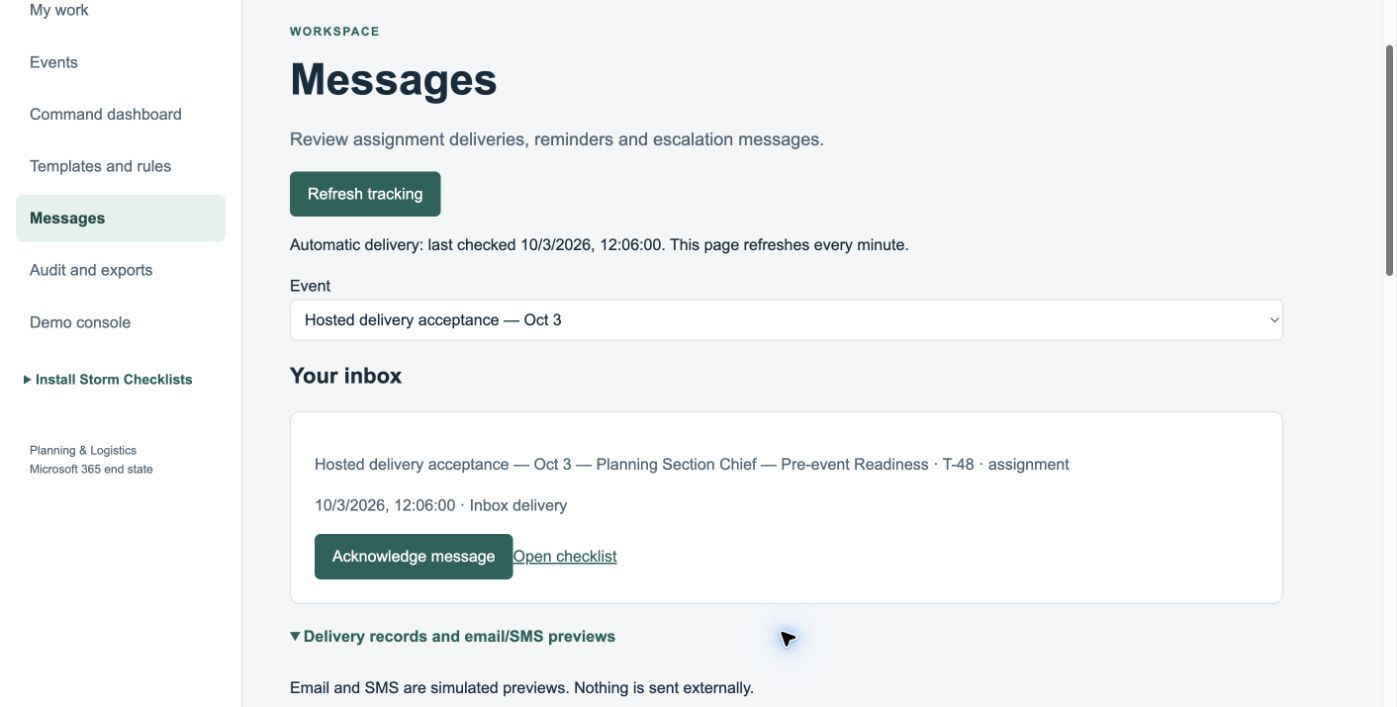This screenshot has width=1397, height=707.
Task: Collapse Delivery records and email/SMS previews
Action: click(453, 636)
